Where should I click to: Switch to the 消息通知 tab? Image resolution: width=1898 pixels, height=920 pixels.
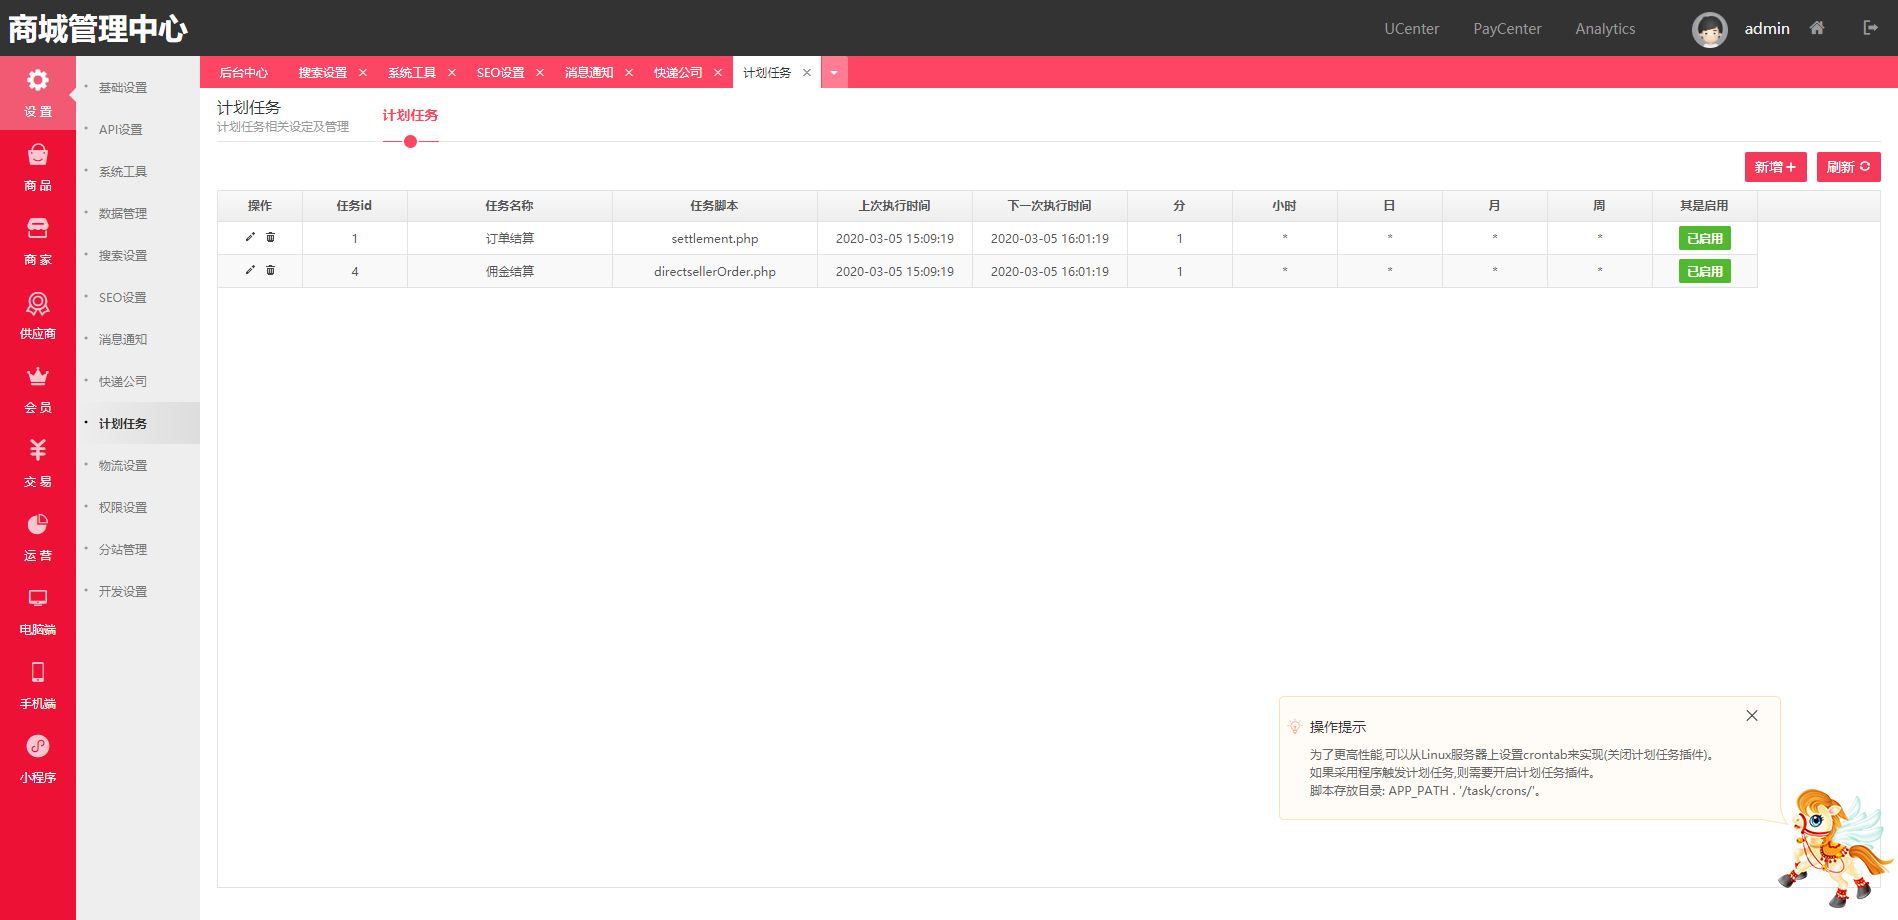pyautogui.click(x=589, y=73)
